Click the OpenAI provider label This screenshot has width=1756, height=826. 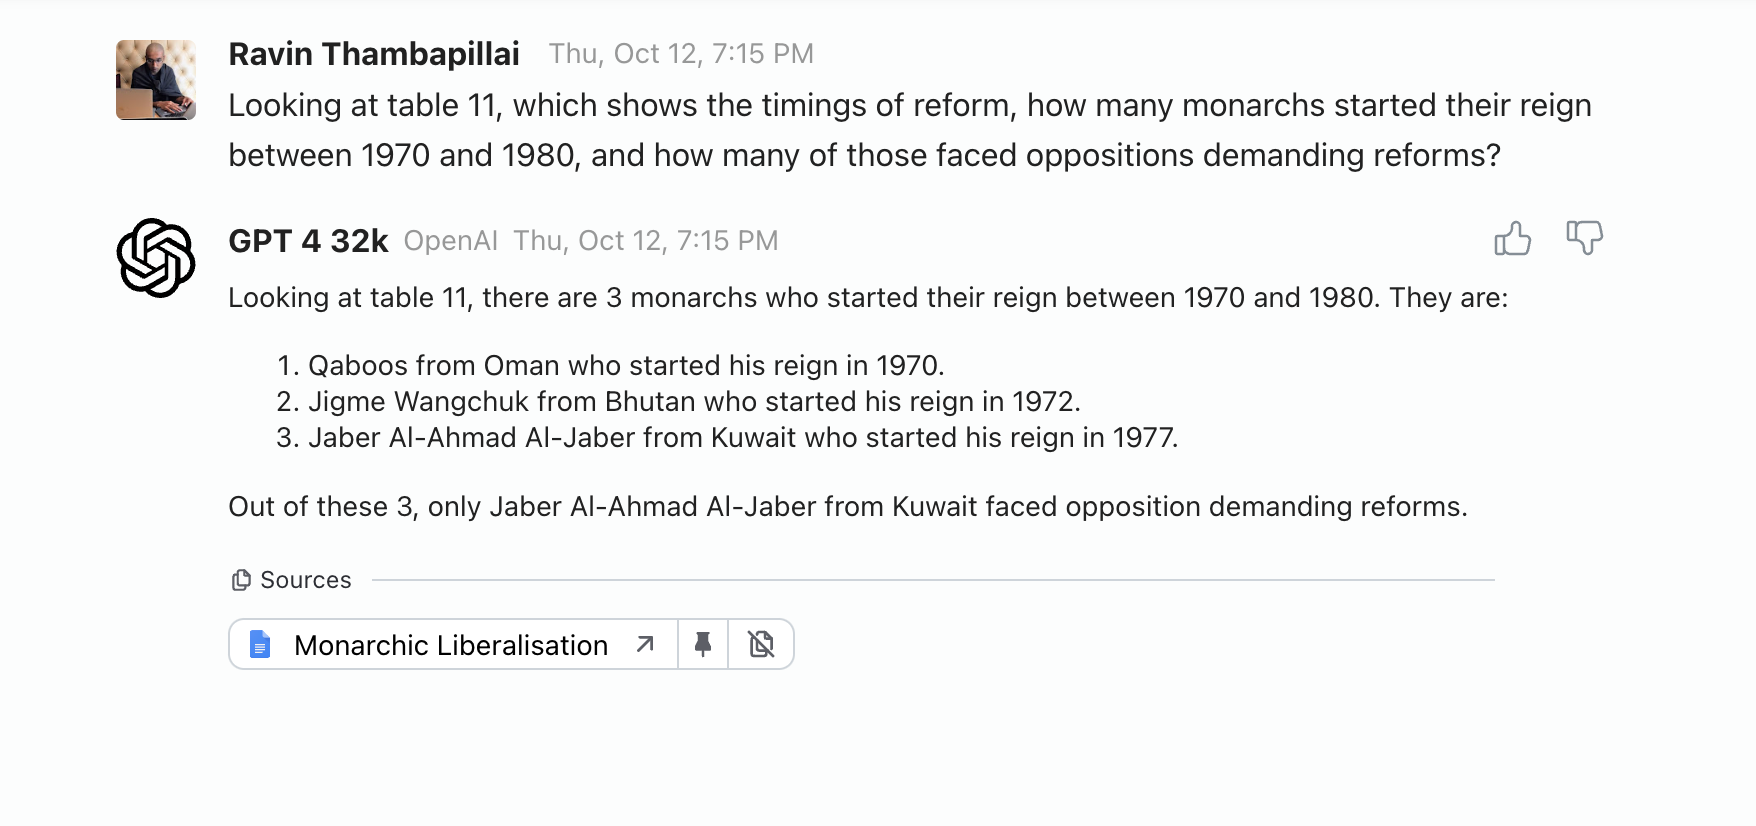[450, 241]
